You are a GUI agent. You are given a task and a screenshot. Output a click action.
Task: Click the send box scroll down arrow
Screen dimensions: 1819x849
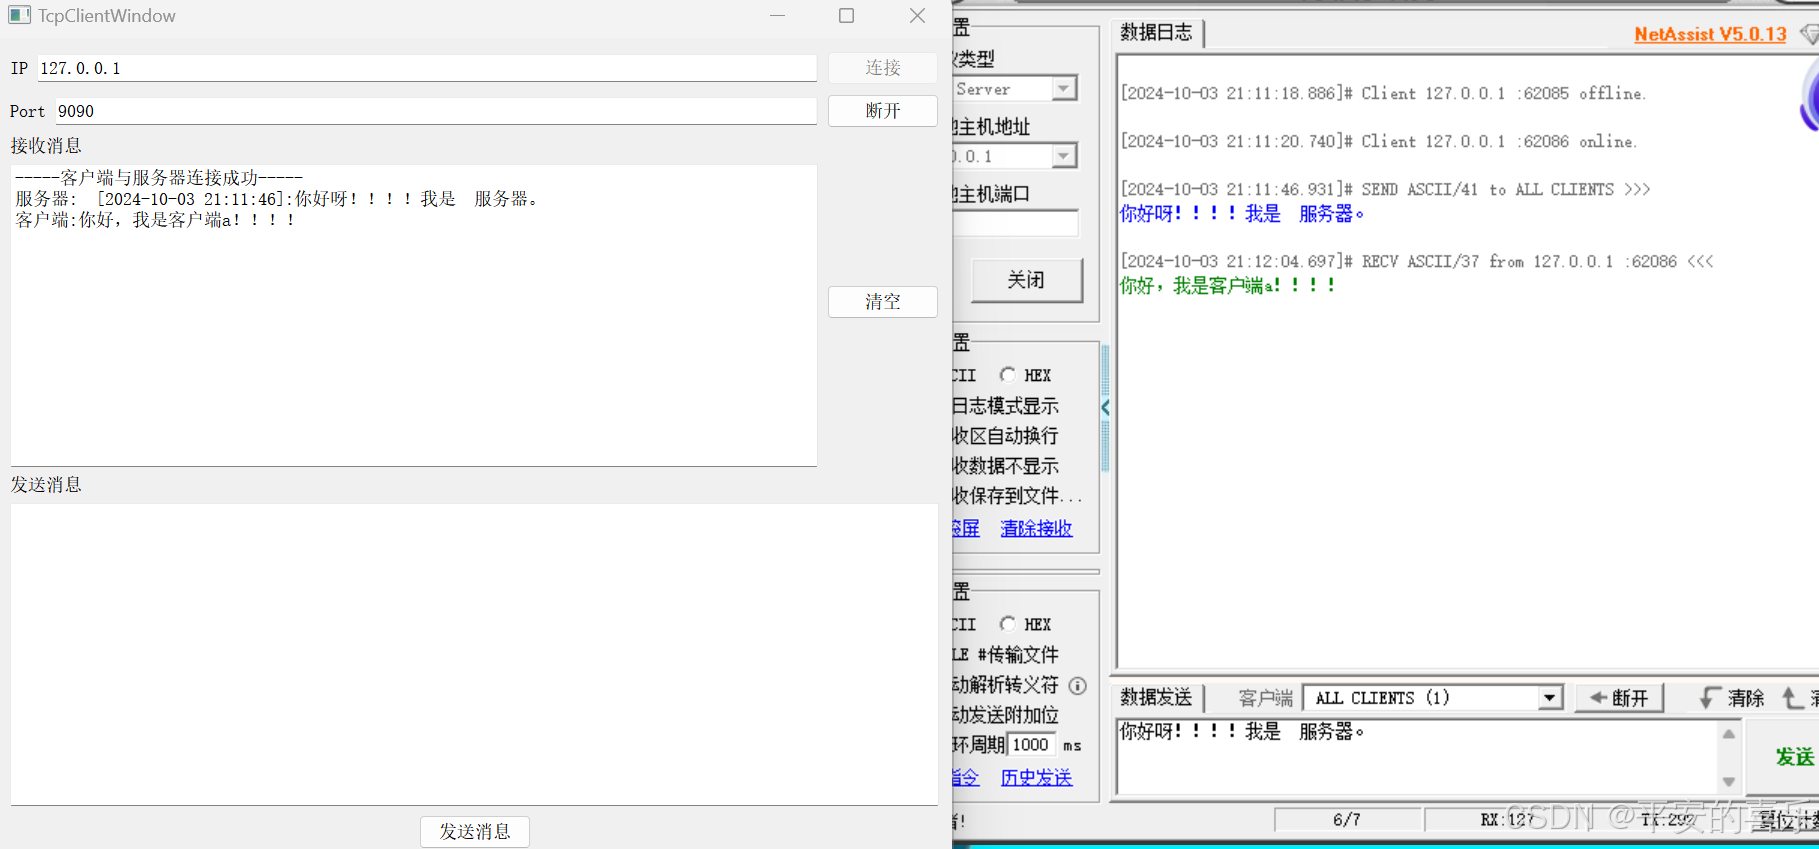(1729, 781)
